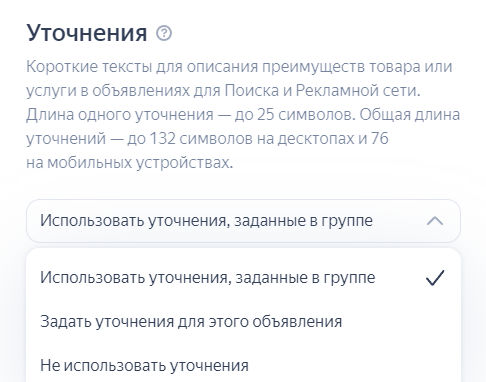Image resolution: width=486 pixels, height=382 pixels.
Task: Click the text 'на мобильных устройствах.'
Action: point(129,163)
